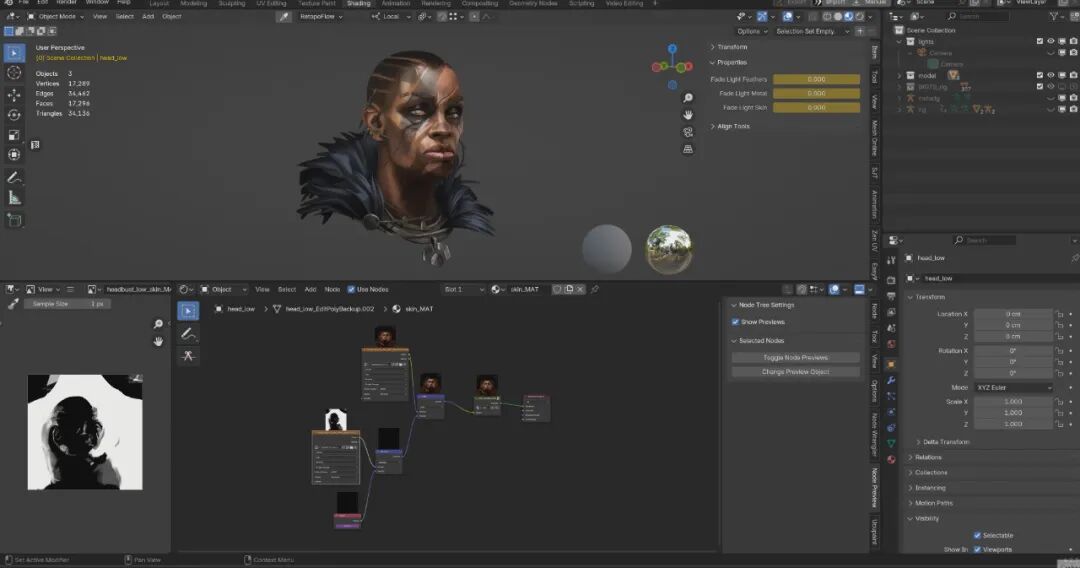Switch to Shading workspace tab
Screen dimensions: 1080x568
click(358, 3)
